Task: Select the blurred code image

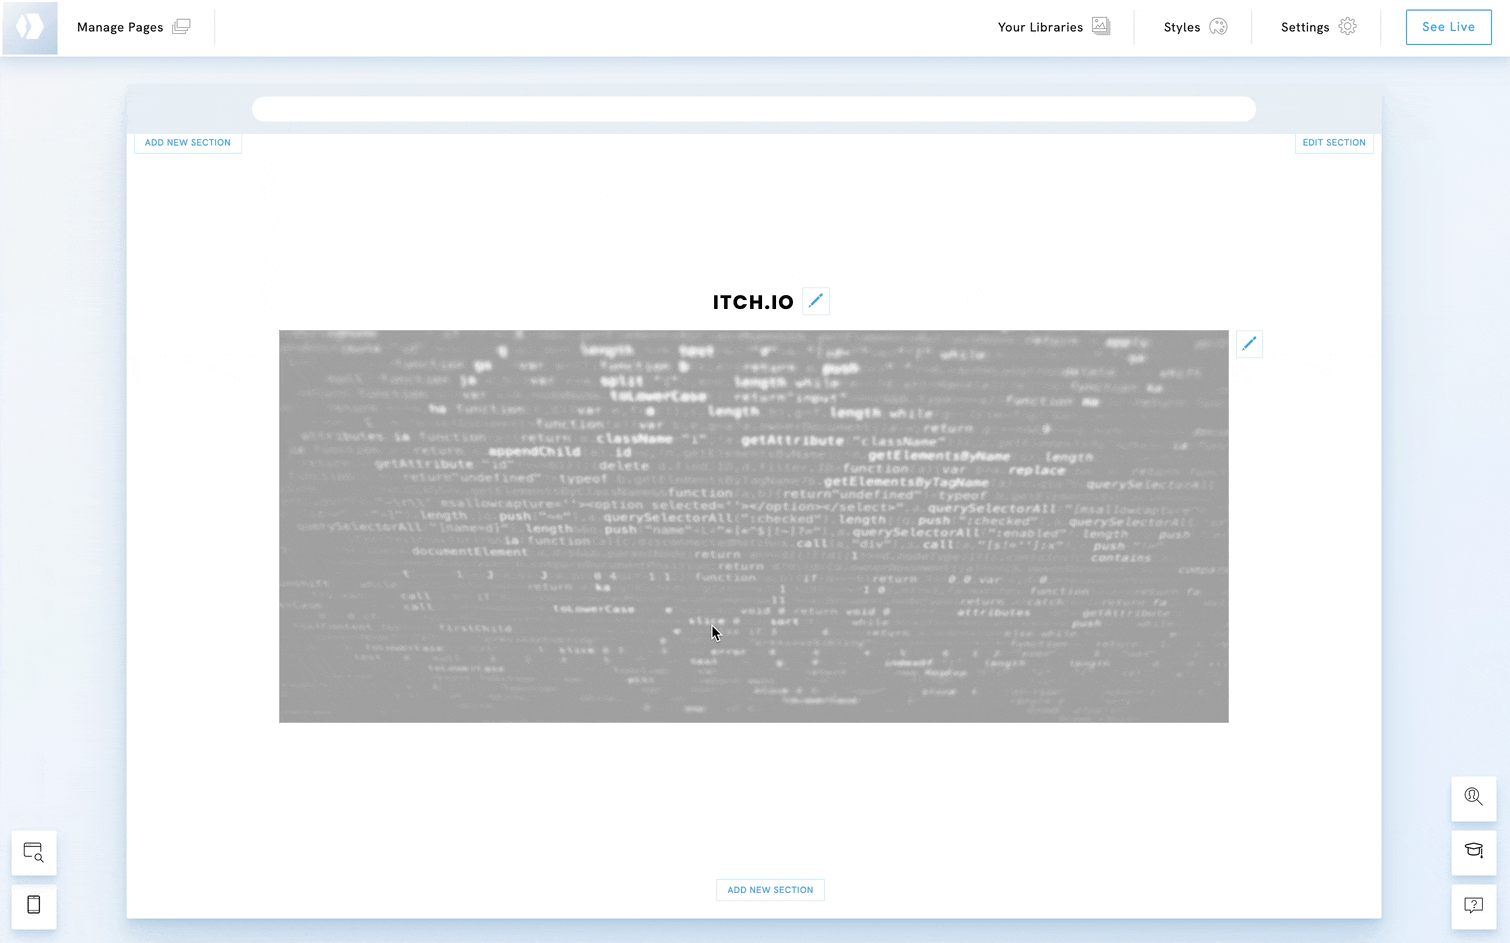Action: (753, 526)
